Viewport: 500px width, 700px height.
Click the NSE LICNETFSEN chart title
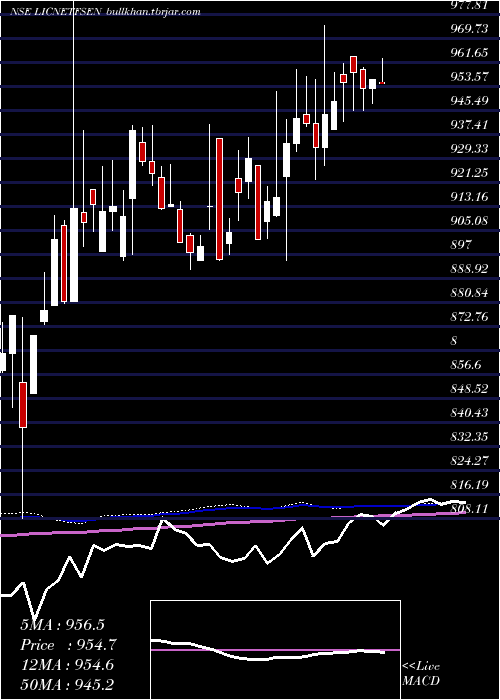(57, 12)
